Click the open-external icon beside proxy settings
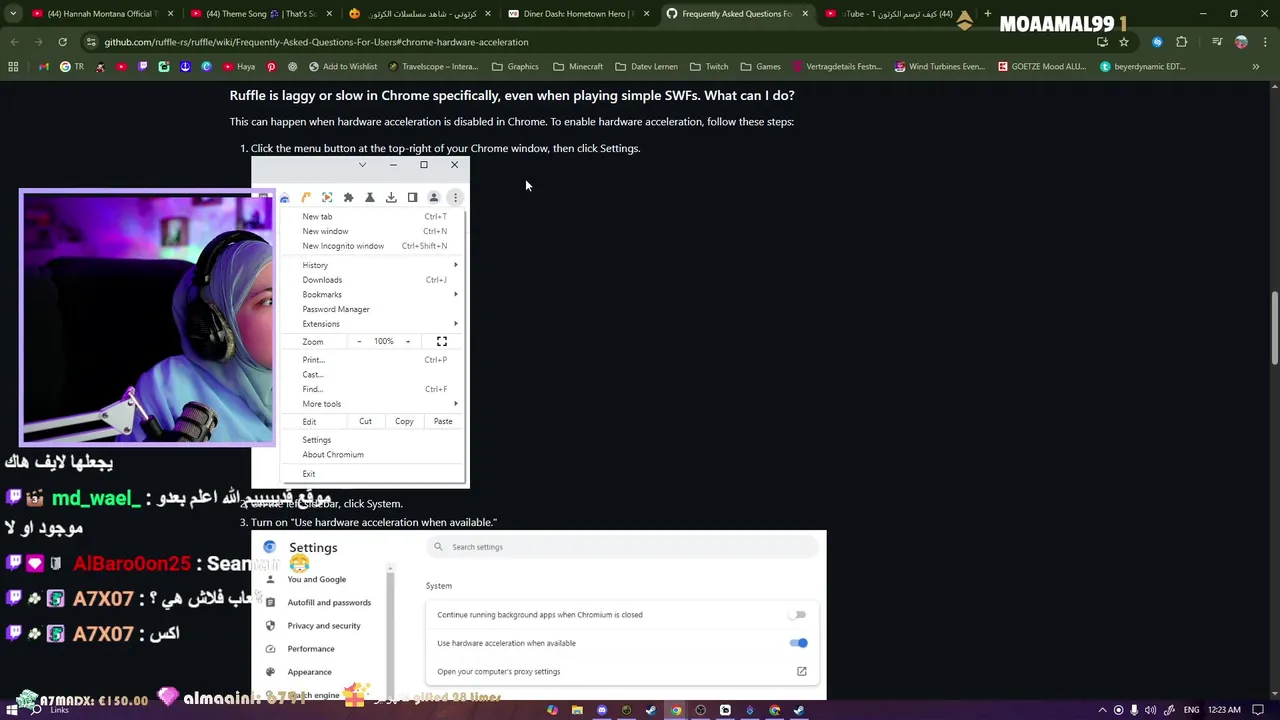Viewport: 1280px width, 720px height. [801, 672]
